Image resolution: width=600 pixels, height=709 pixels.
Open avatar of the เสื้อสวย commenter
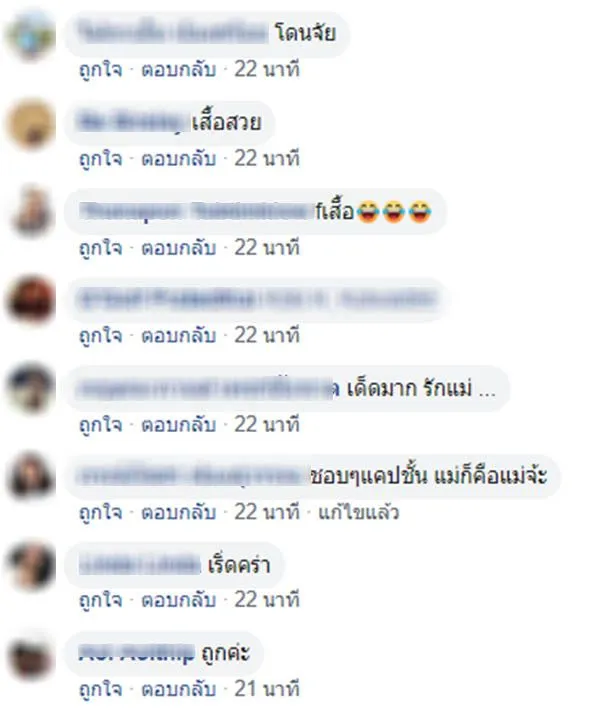click(x=31, y=124)
